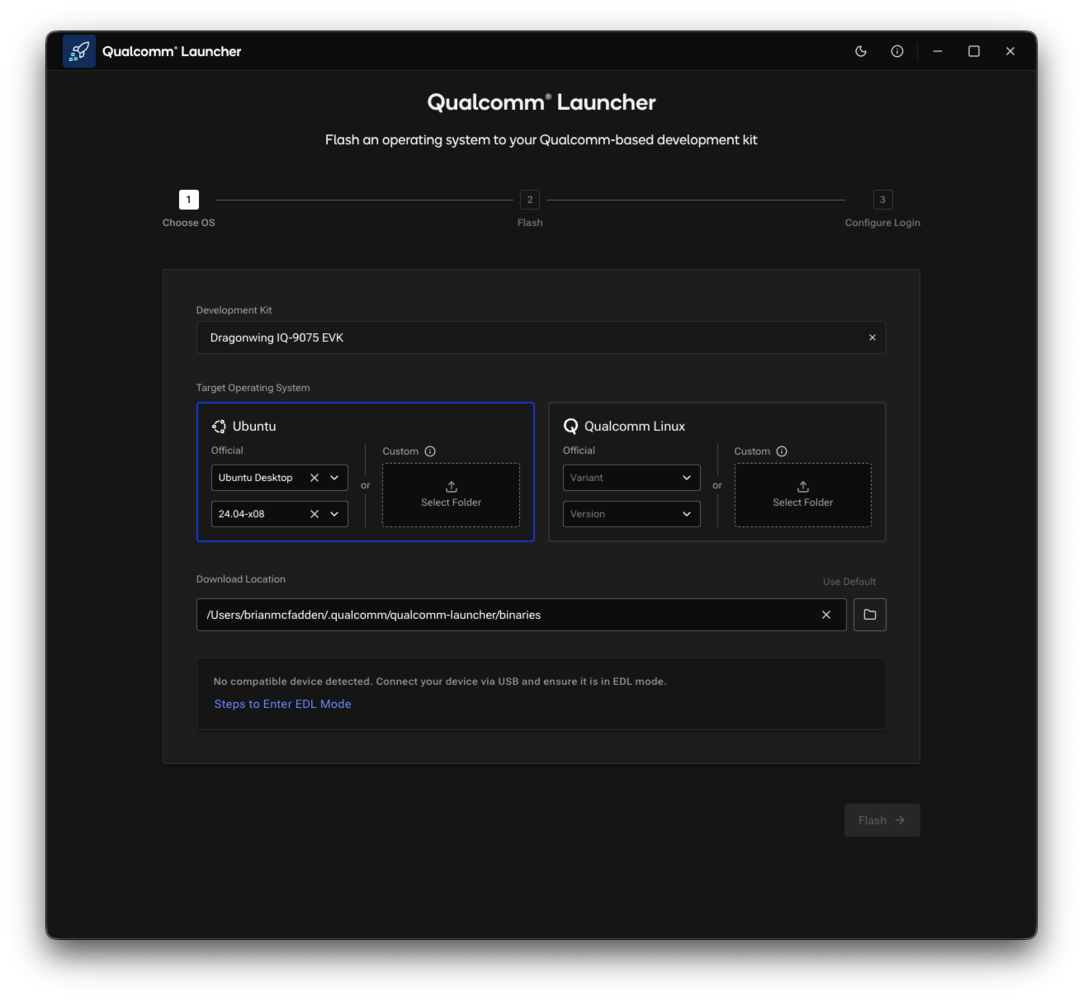1083x1000 pixels.
Task: Click the Qualcomm Launcher rocket logo
Action: [79, 51]
